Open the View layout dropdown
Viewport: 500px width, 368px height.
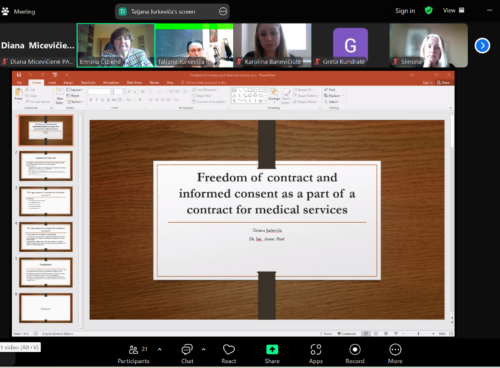pos(453,11)
